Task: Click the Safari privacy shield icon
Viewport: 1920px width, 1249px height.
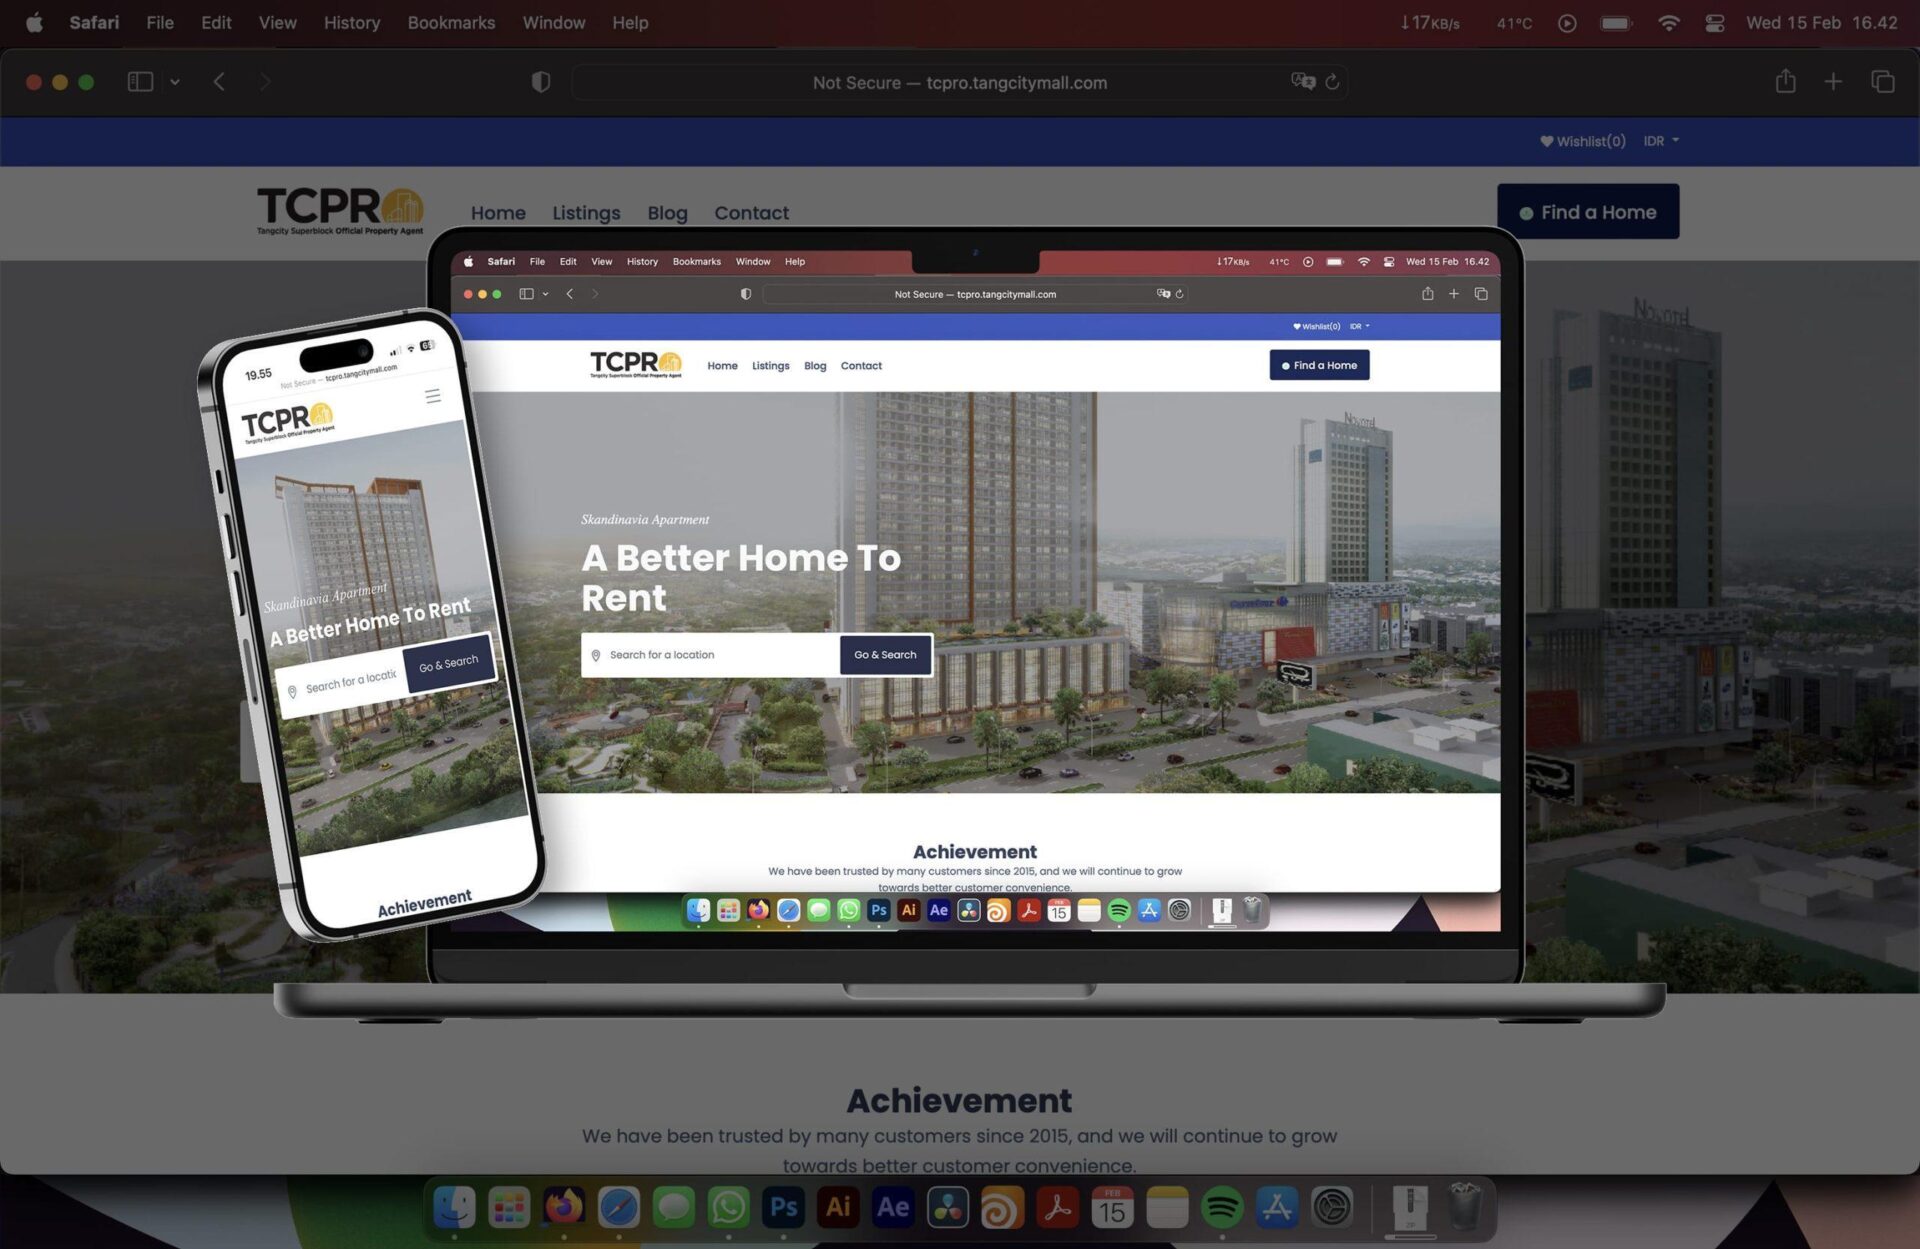Action: pos(540,82)
